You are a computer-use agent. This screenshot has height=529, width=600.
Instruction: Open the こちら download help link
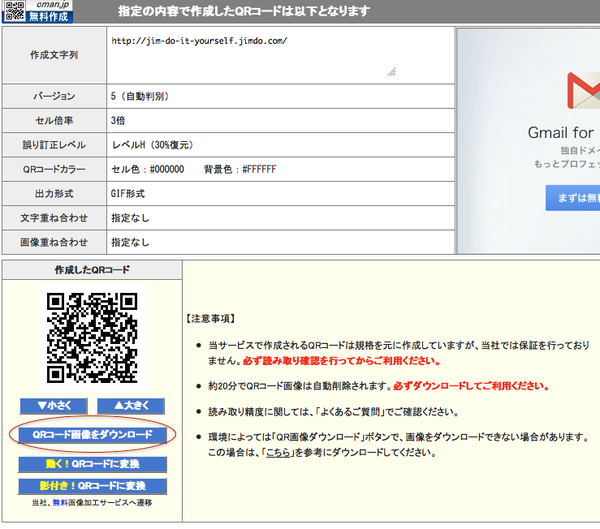[278, 452]
